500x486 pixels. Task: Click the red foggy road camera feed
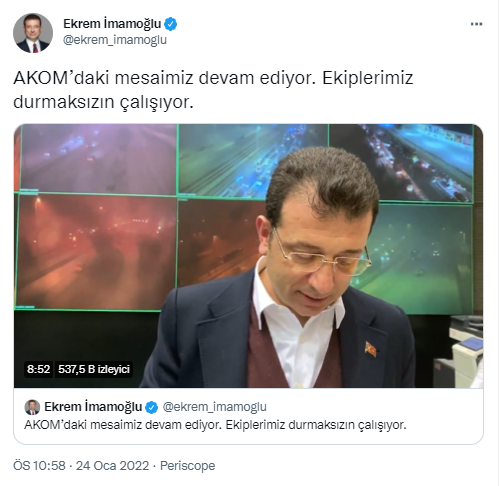pyautogui.click(x=97, y=252)
